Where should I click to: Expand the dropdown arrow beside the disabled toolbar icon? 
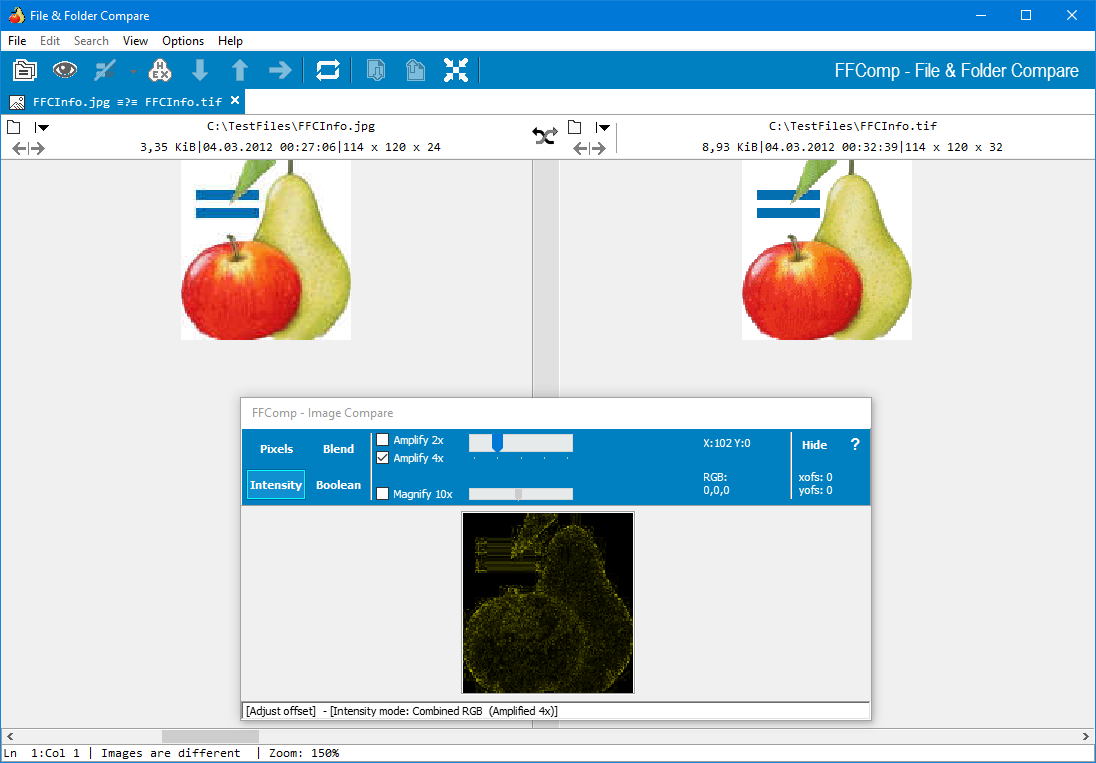click(132, 71)
